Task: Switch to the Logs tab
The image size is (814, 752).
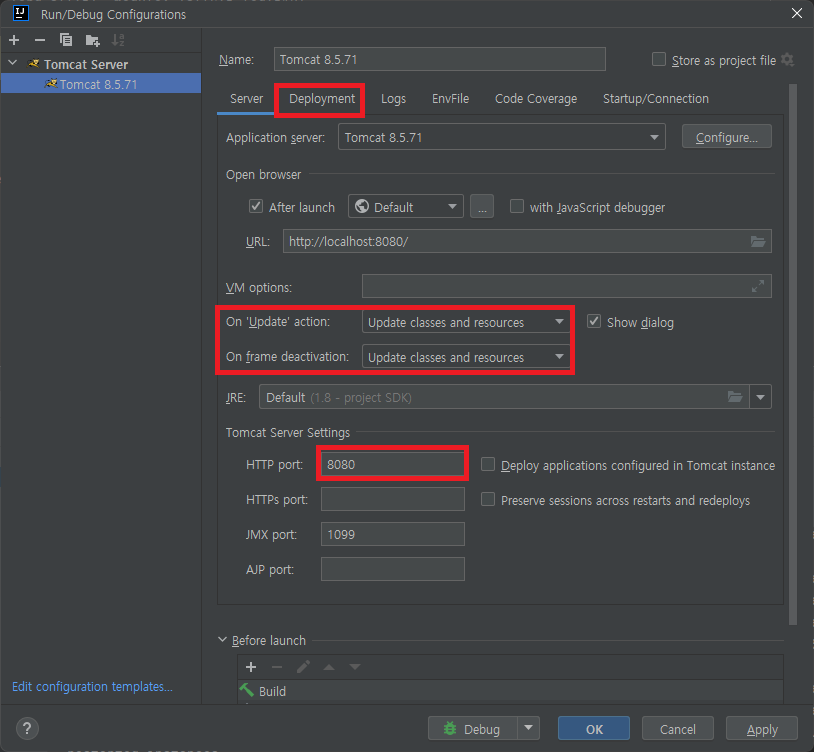Action: click(x=393, y=99)
